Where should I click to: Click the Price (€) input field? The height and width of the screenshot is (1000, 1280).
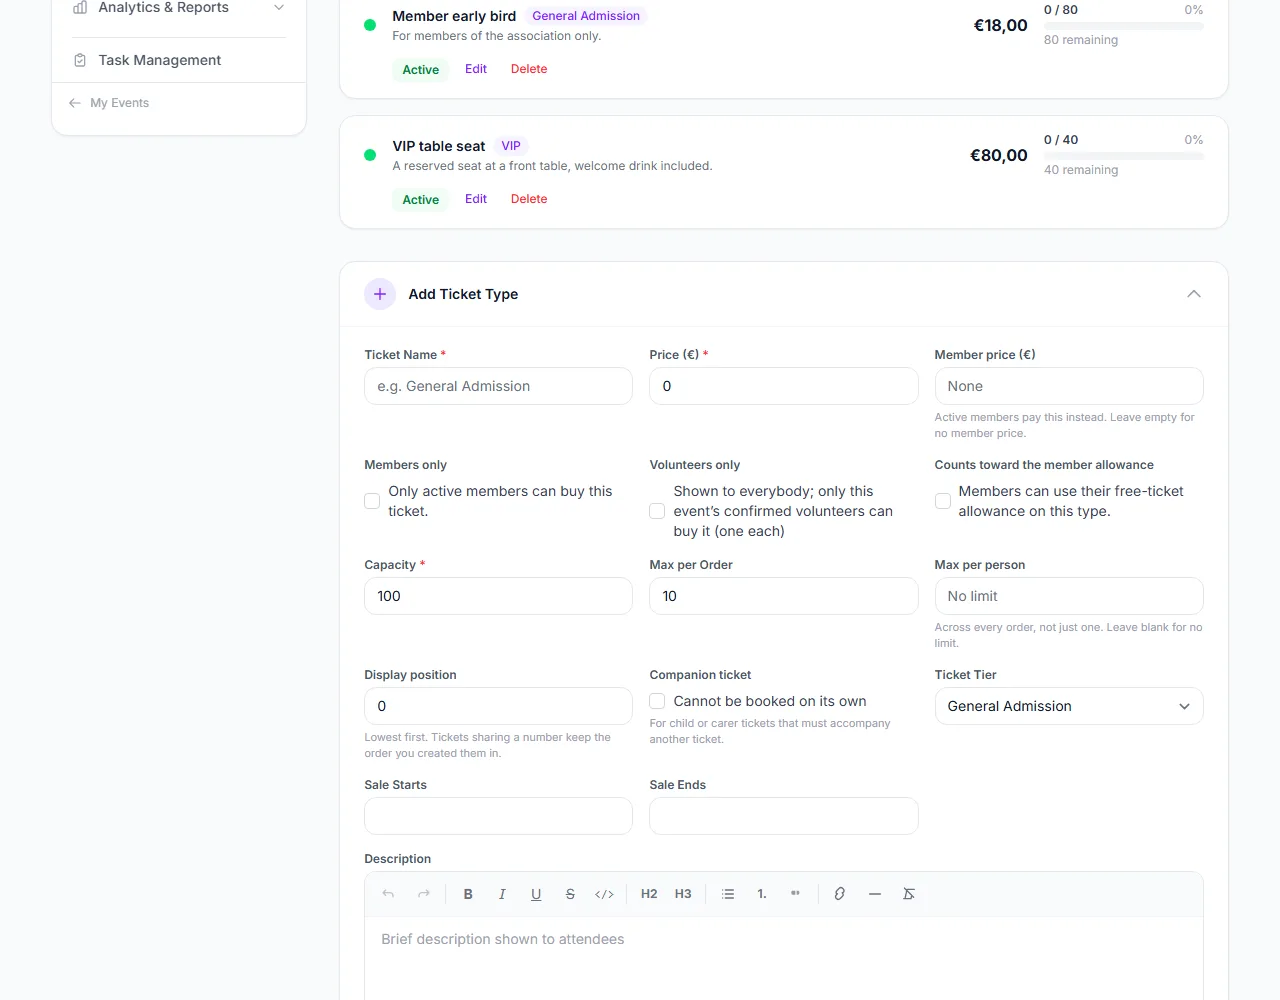[784, 386]
